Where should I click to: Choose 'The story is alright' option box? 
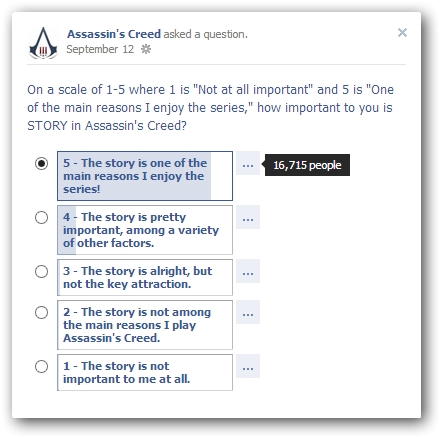pyautogui.click(x=145, y=278)
